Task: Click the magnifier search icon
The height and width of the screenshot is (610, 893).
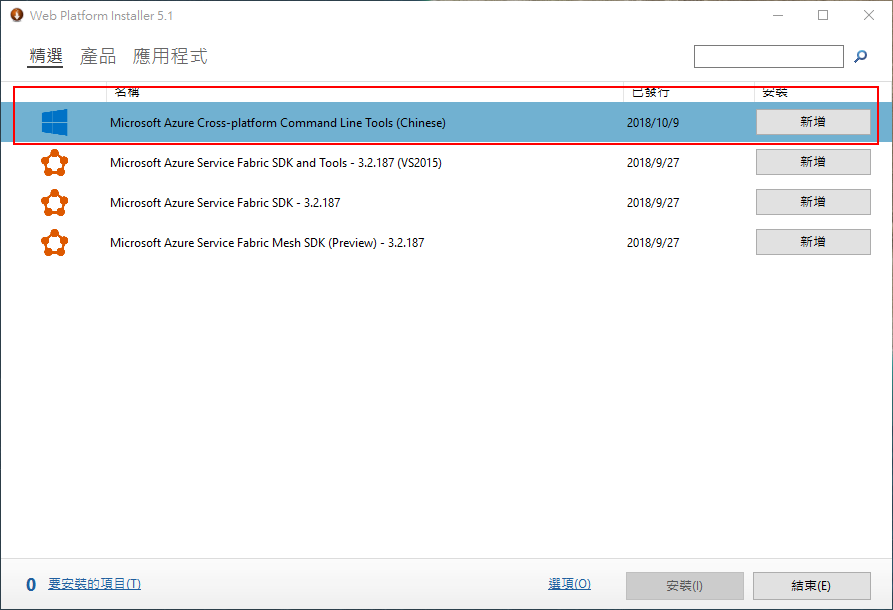Action: coord(861,56)
